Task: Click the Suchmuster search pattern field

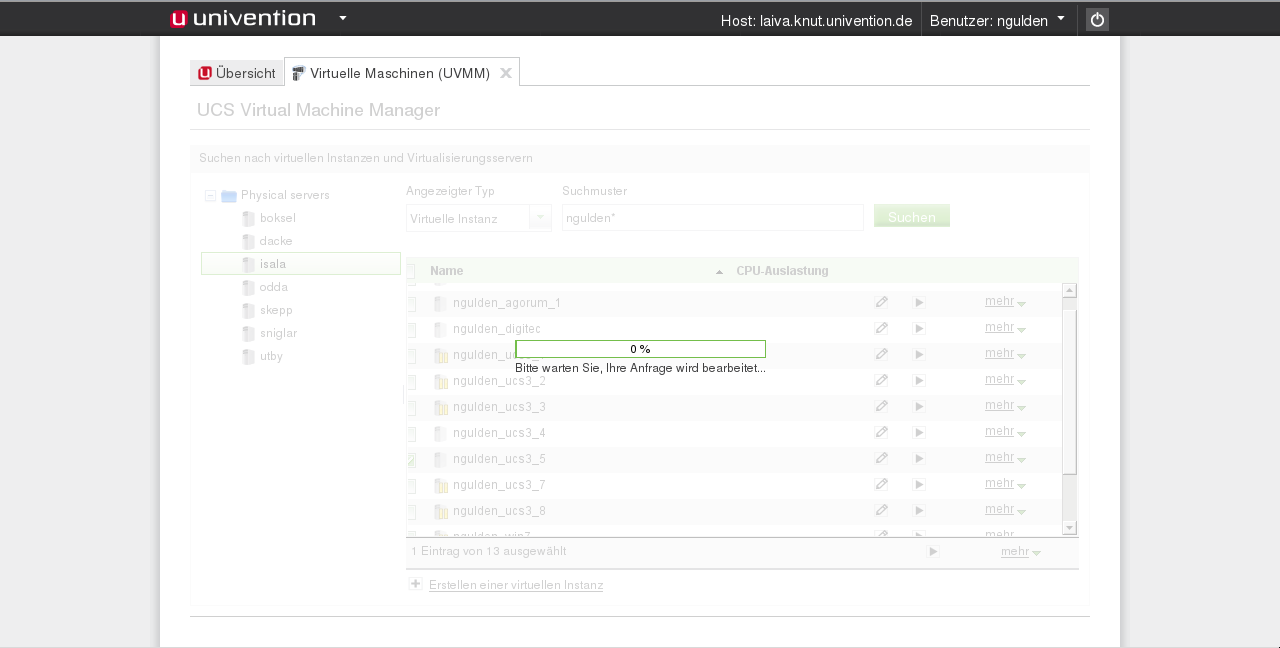Action: click(712, 218)
